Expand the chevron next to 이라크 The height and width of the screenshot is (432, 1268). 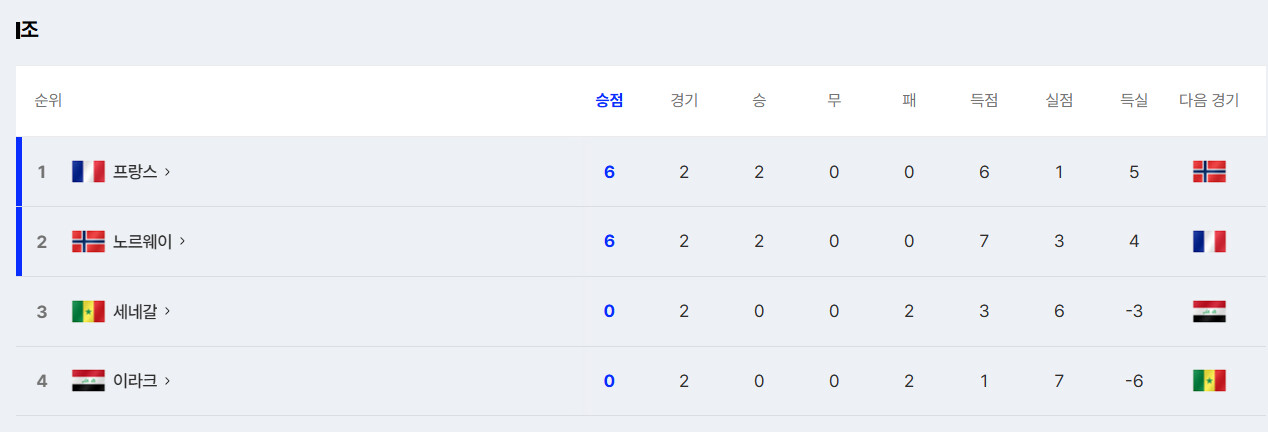[167, 381]
